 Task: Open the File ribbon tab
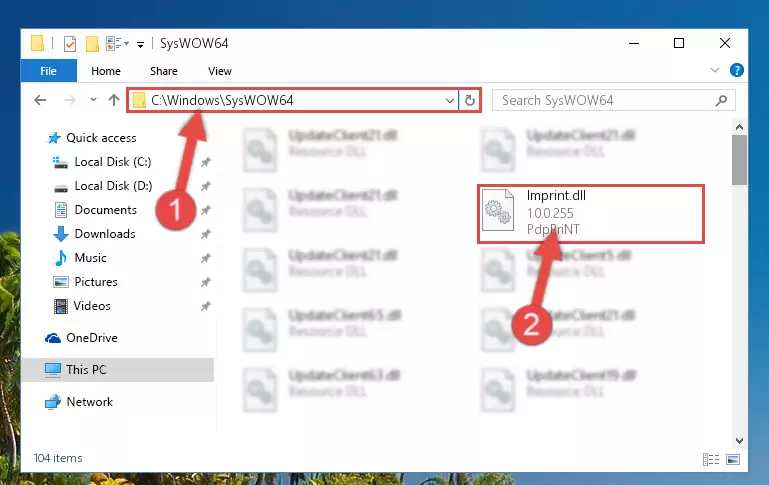click(49, 71)
